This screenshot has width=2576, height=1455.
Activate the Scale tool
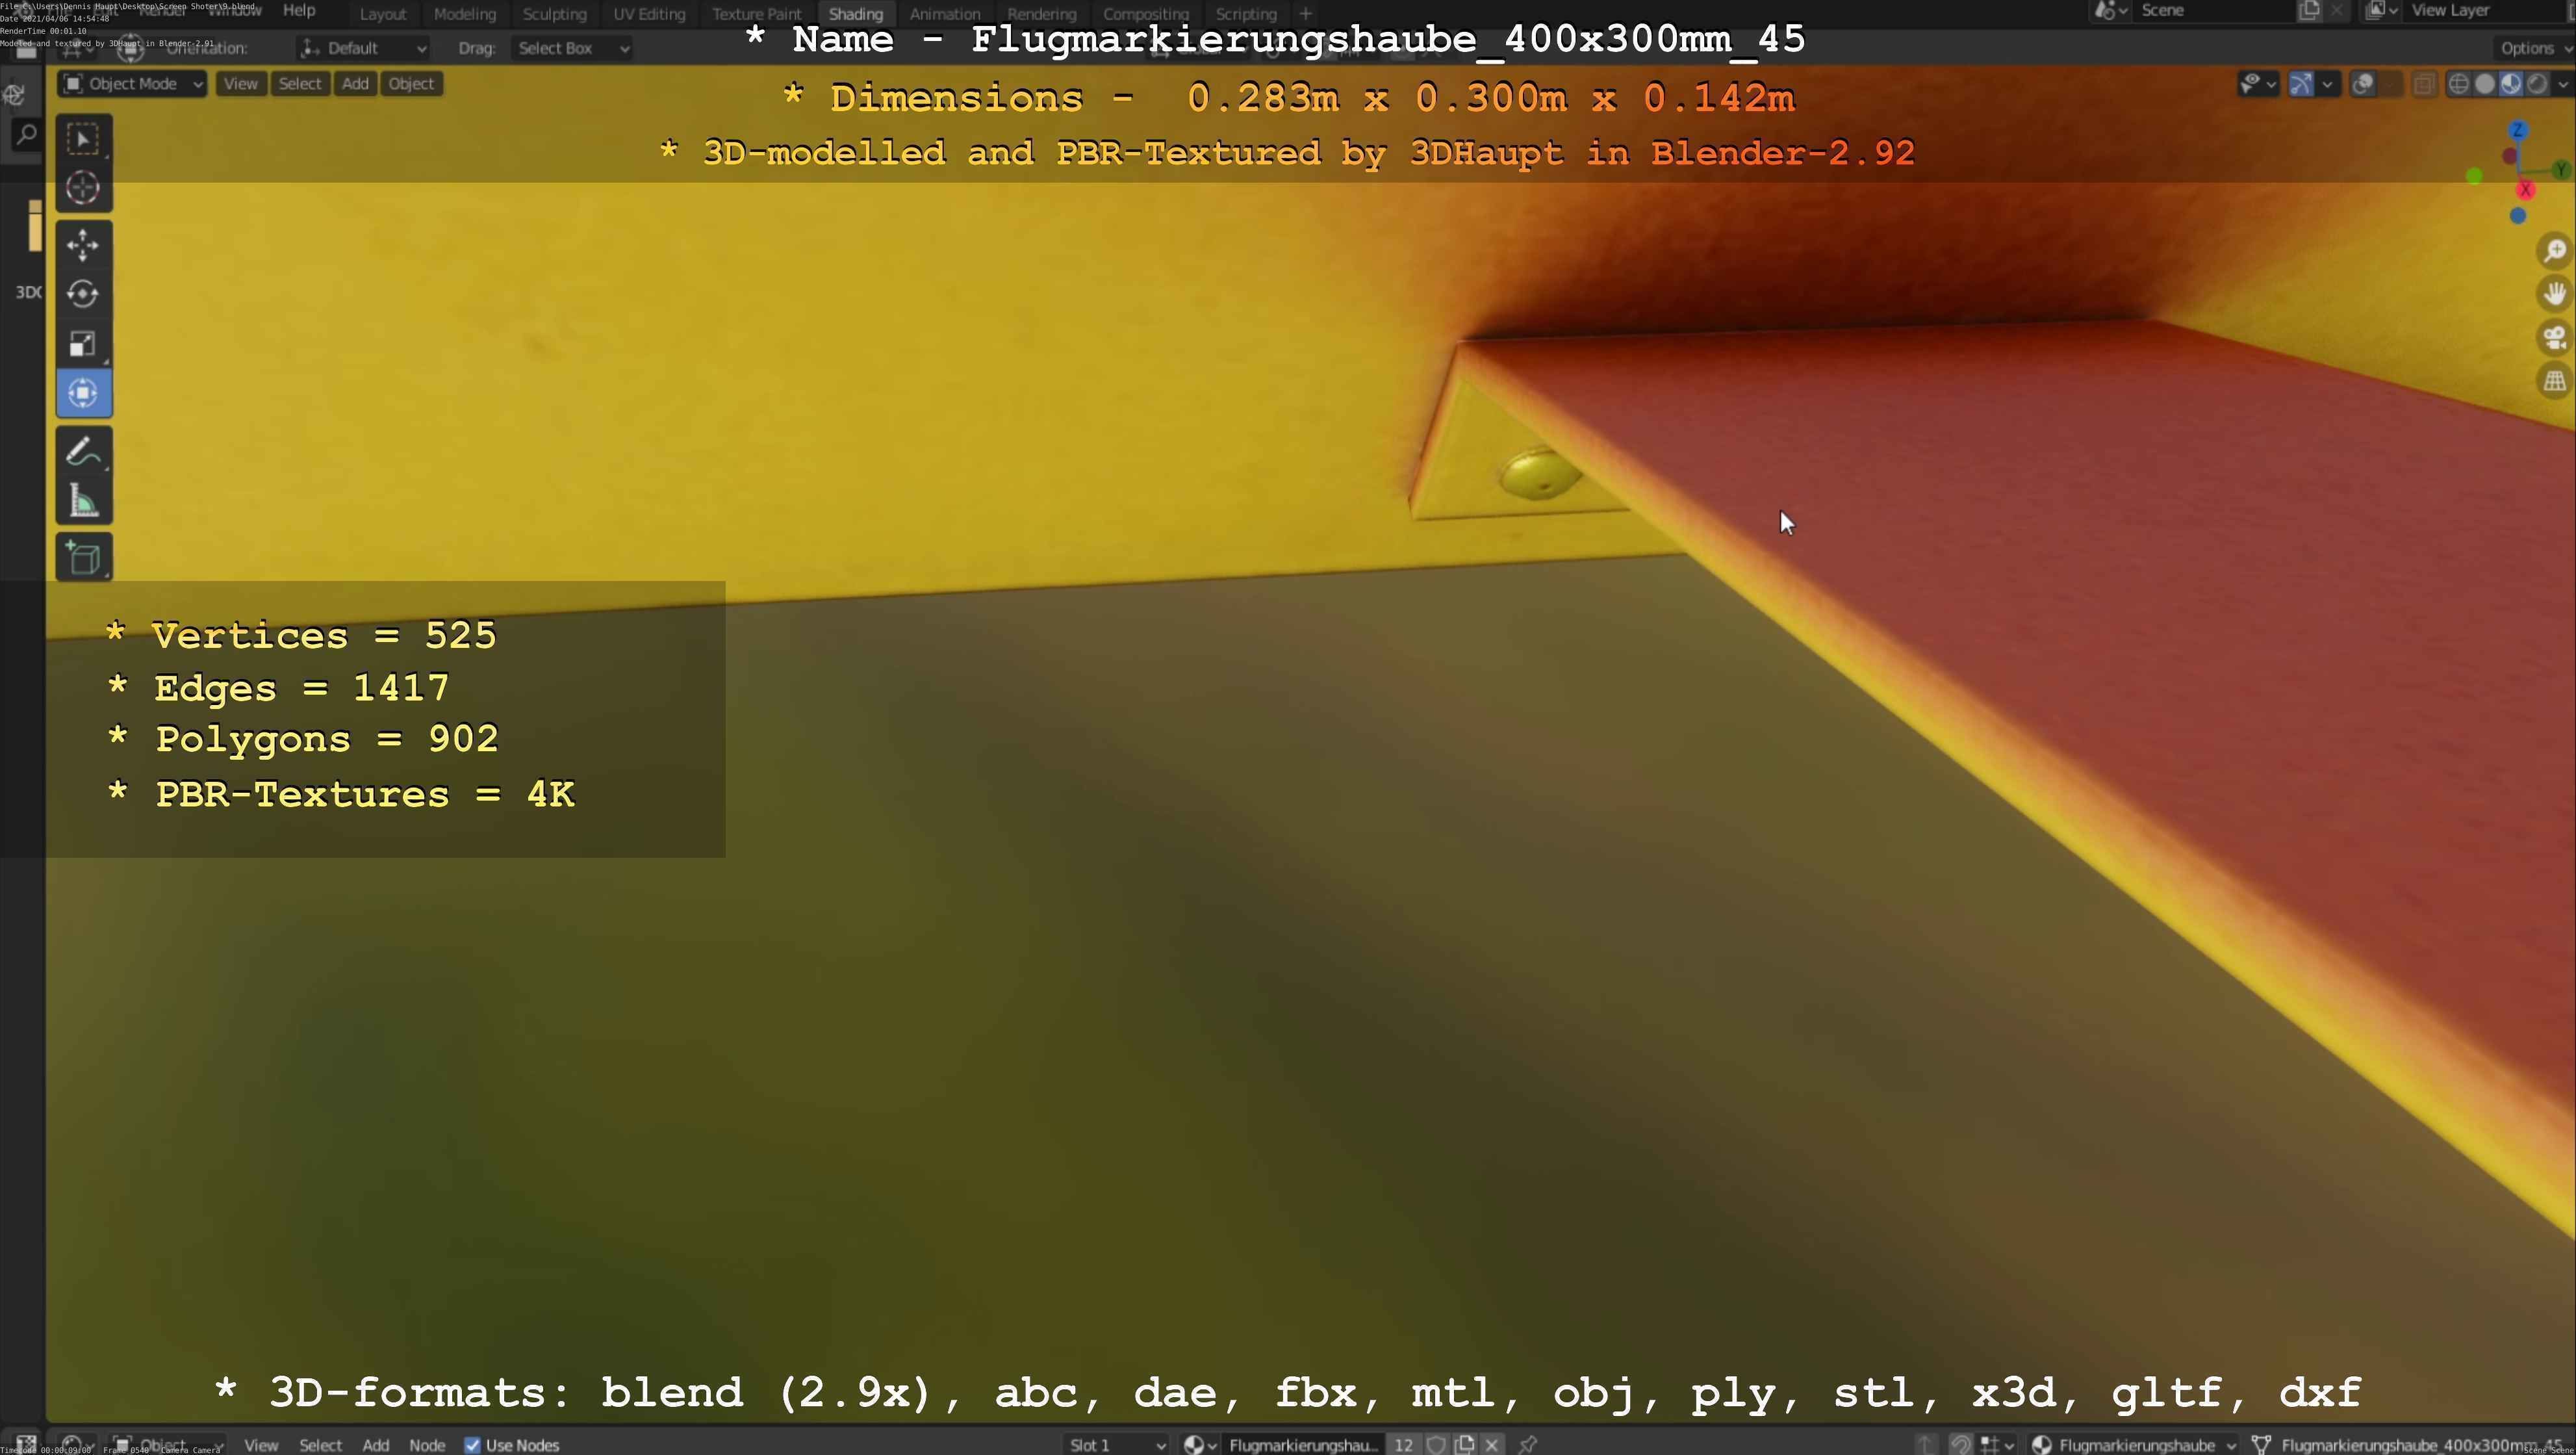point(83,344)
